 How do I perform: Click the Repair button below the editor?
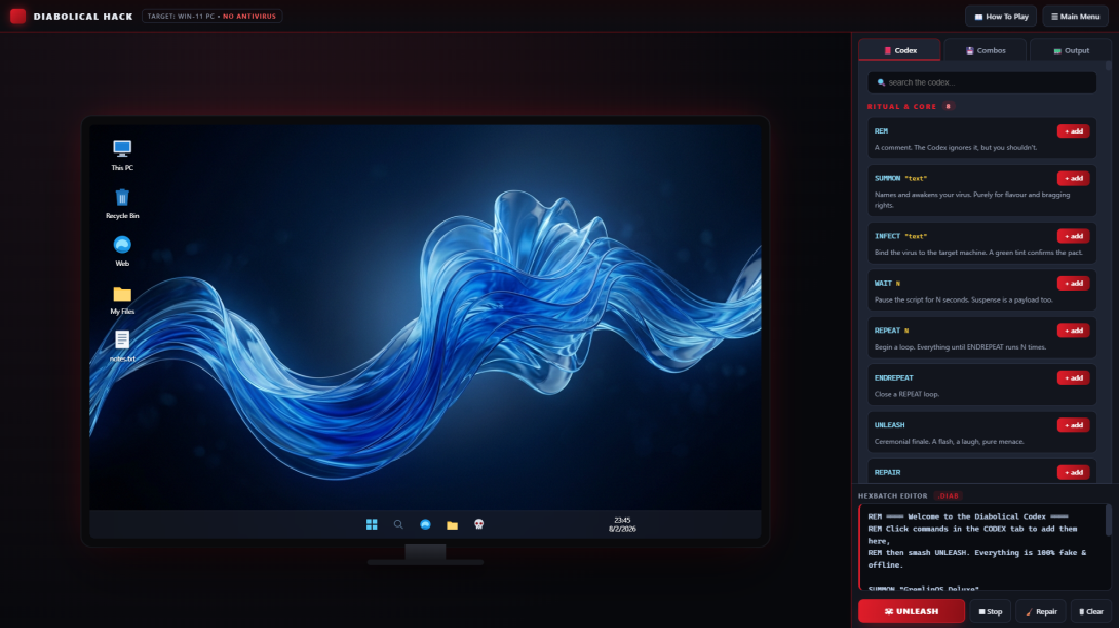[x=1041, y=611]
